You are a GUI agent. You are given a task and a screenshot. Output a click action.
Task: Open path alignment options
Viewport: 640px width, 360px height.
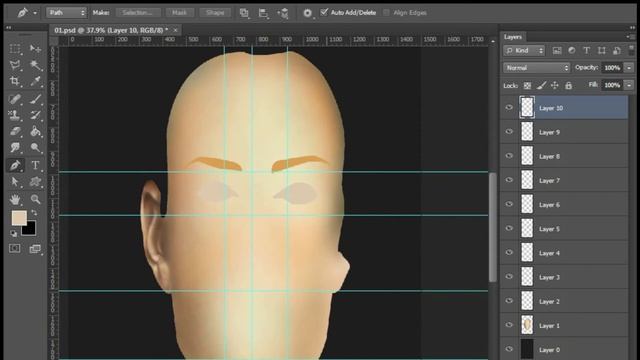click(x=264, y=13)
